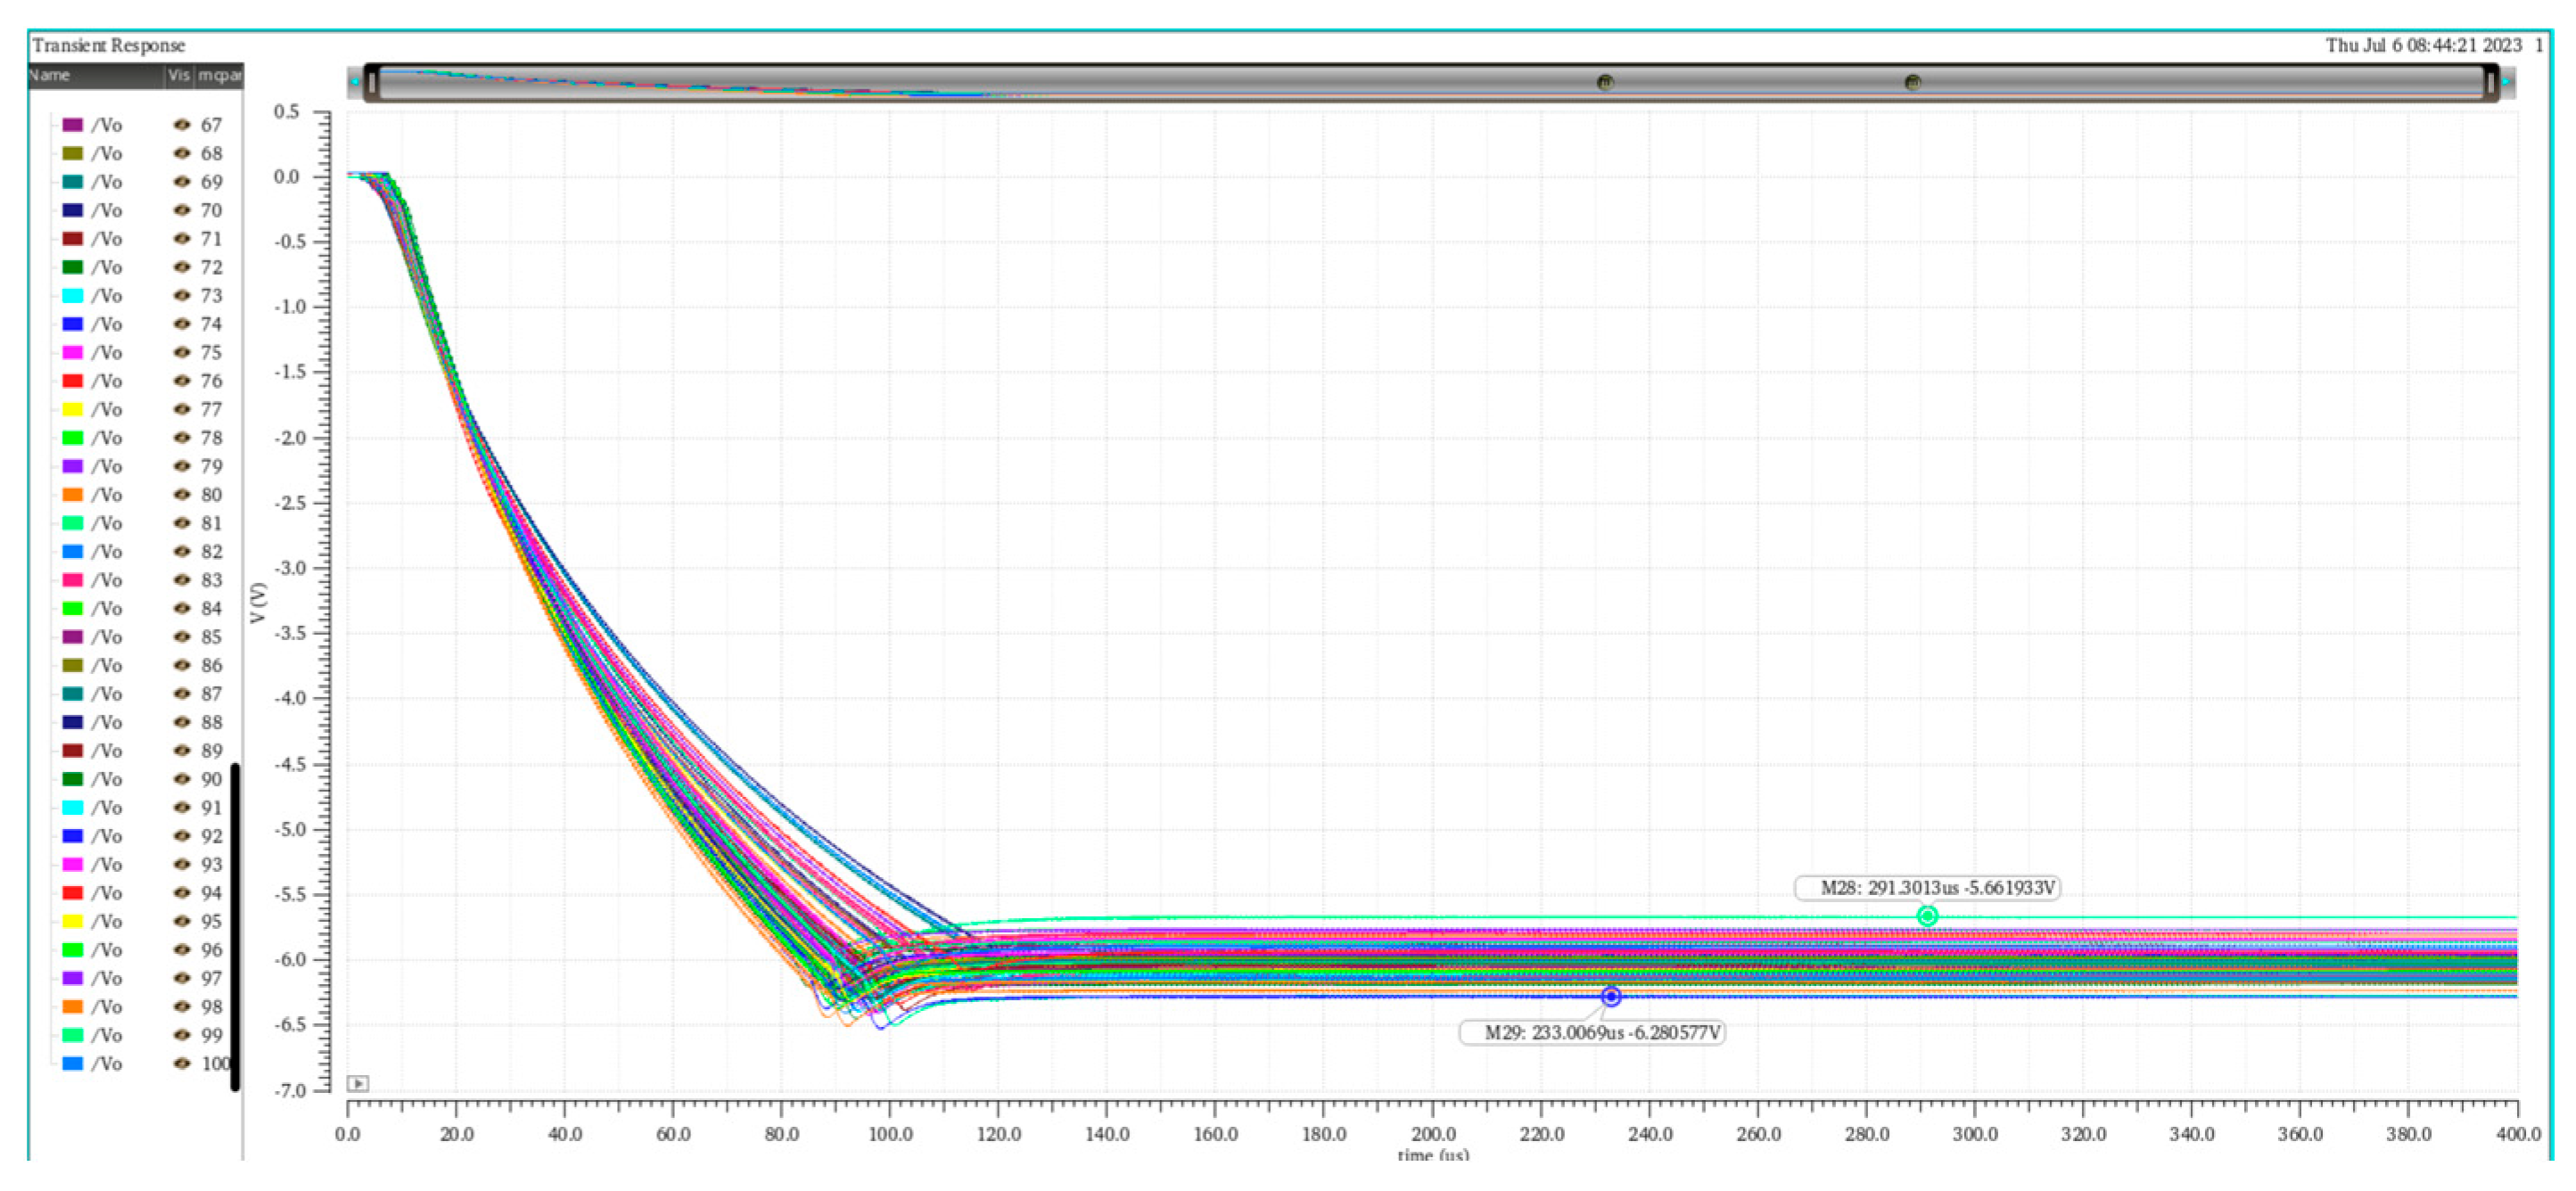Click the right marker icon in the overview strip
Screen dimensions: 2576x1191
pos(1911,82)
